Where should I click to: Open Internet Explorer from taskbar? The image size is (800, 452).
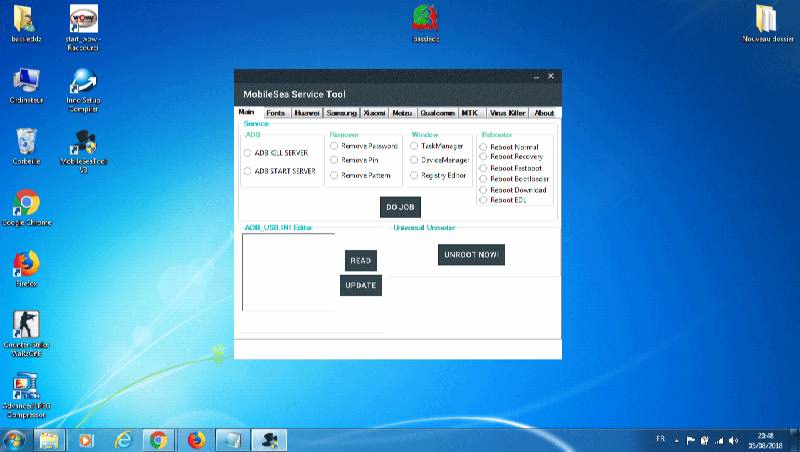pos(123,440)
